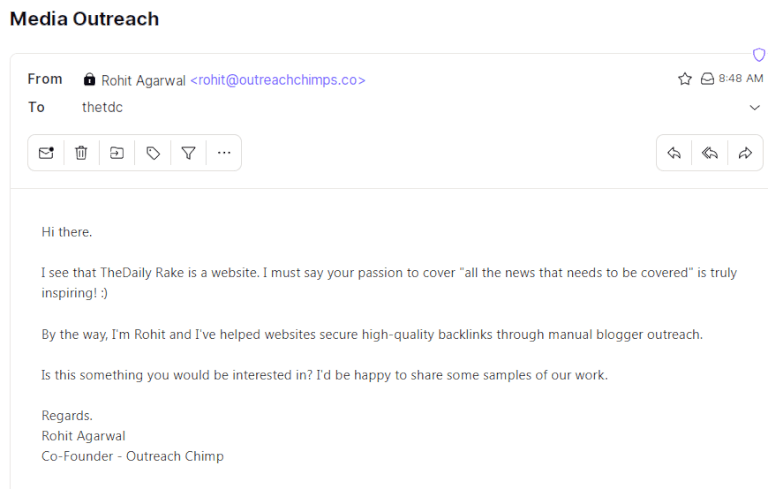This screenshot has height=489, width=768.
Task: Expand message details with the chevron
Action: pos(755,107)
